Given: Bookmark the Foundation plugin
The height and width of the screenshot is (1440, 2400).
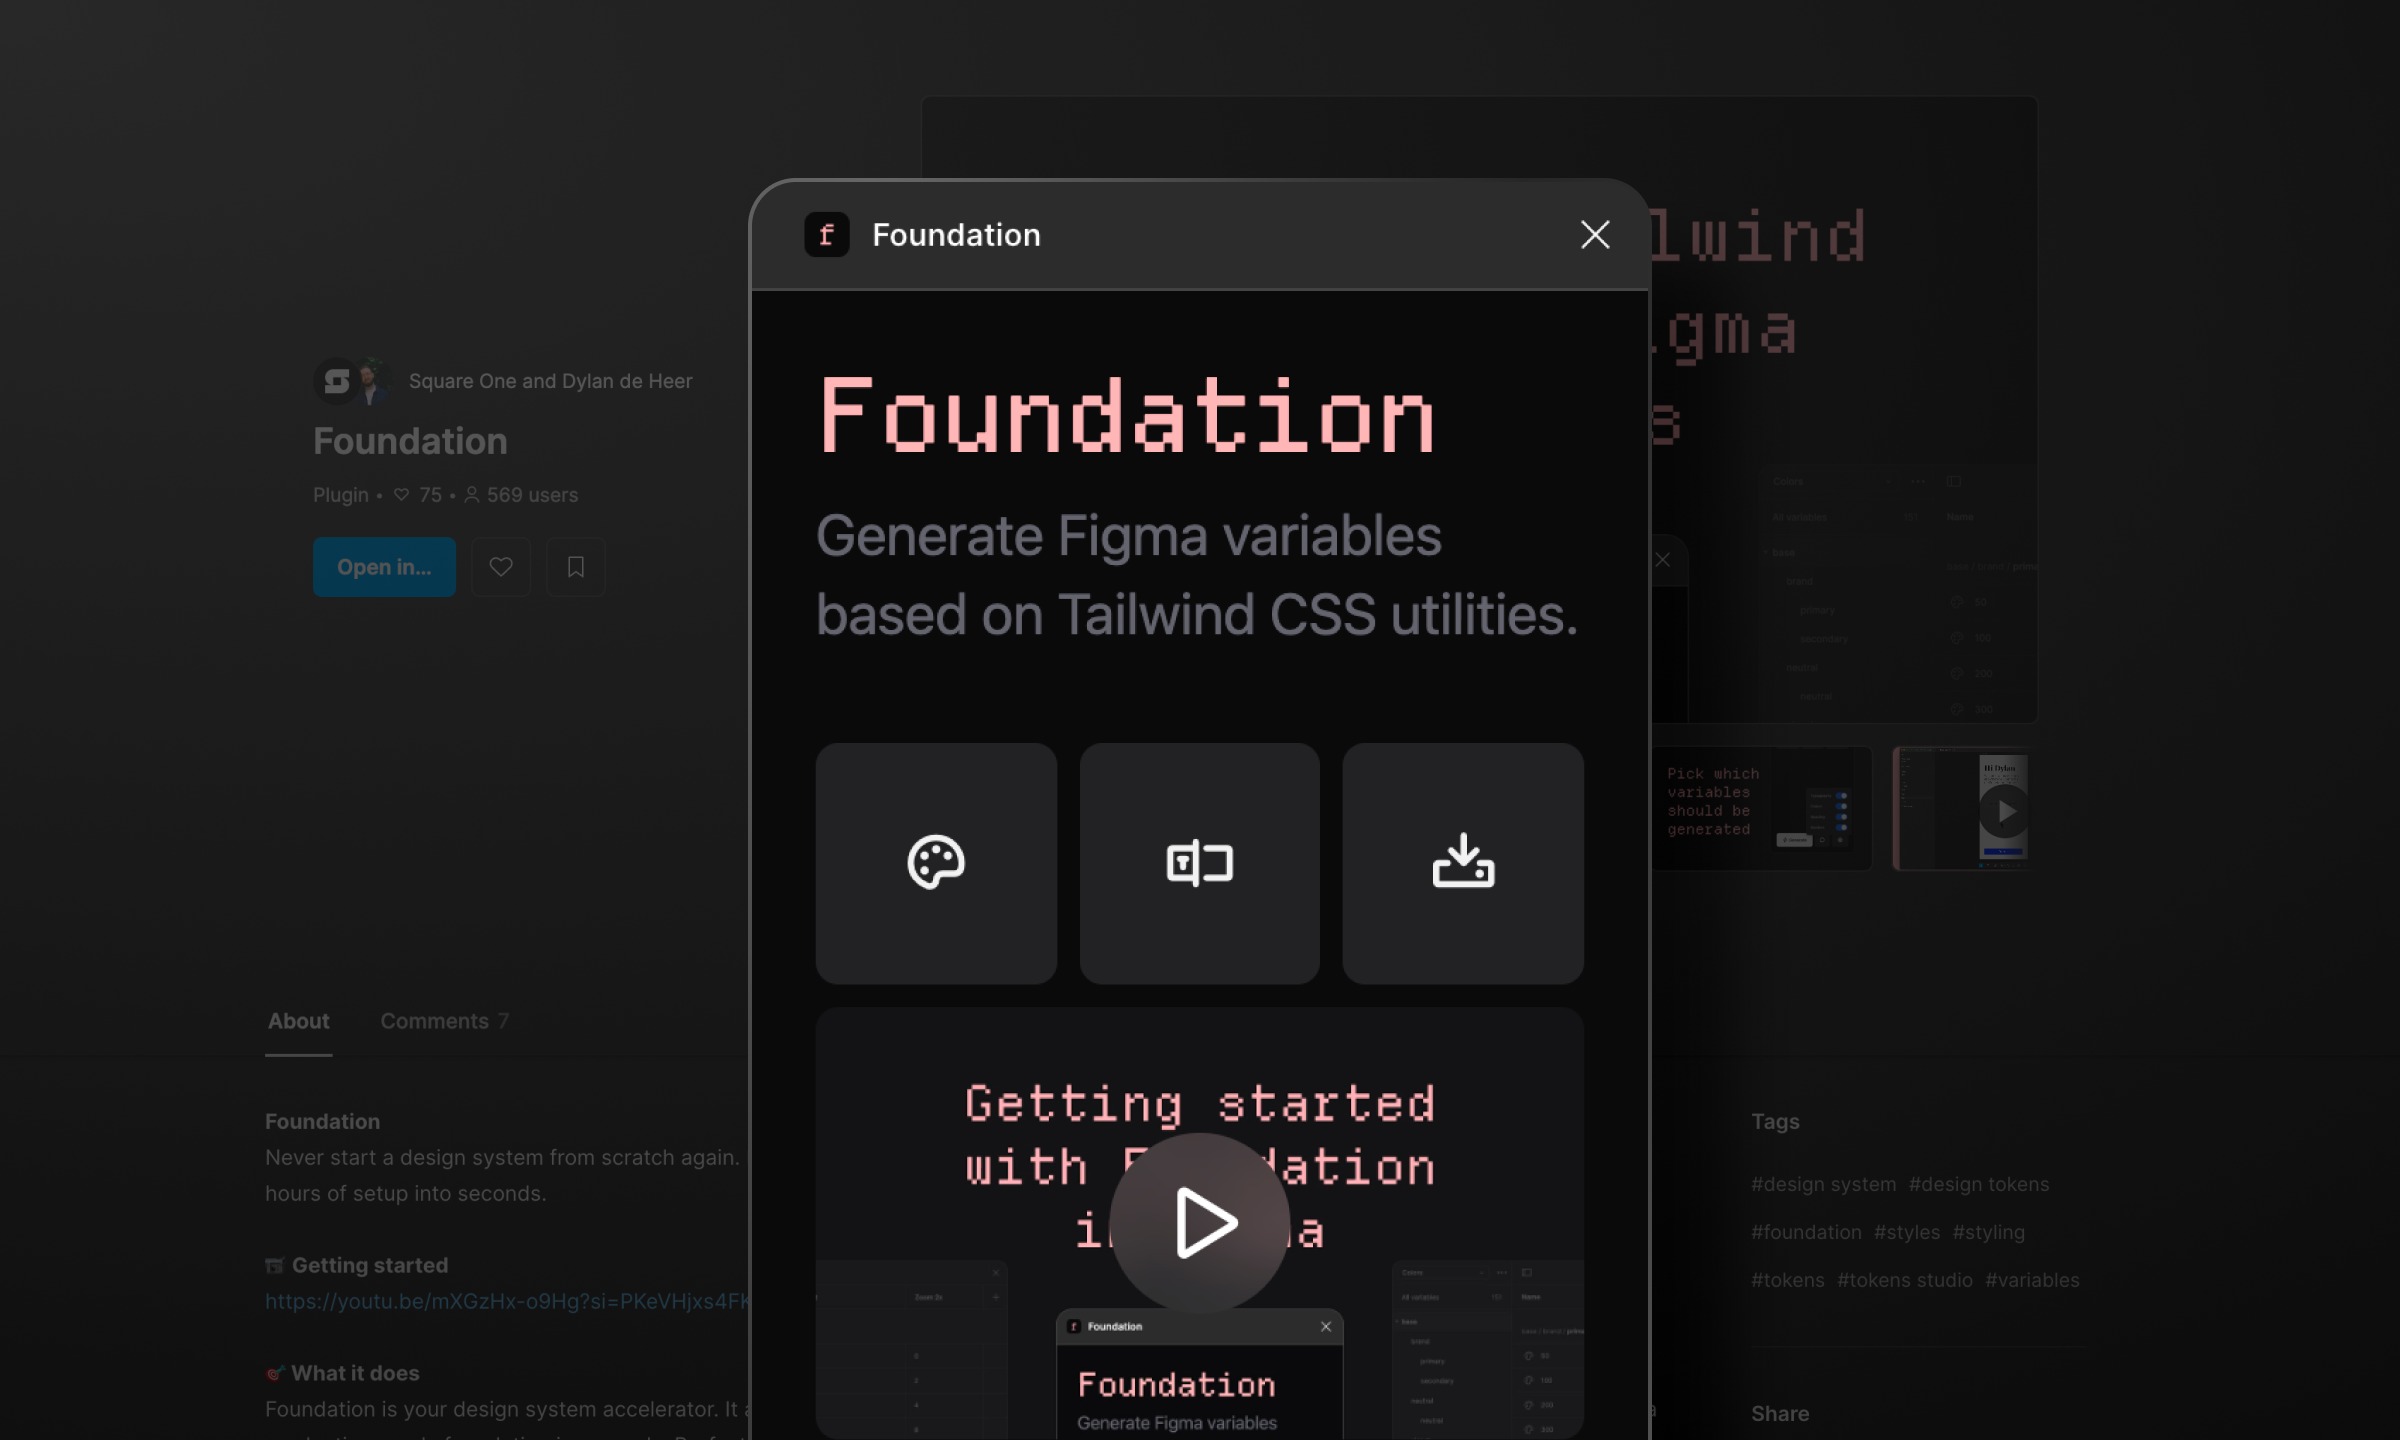Looking at the screenshot, I should tap(576, 567).
